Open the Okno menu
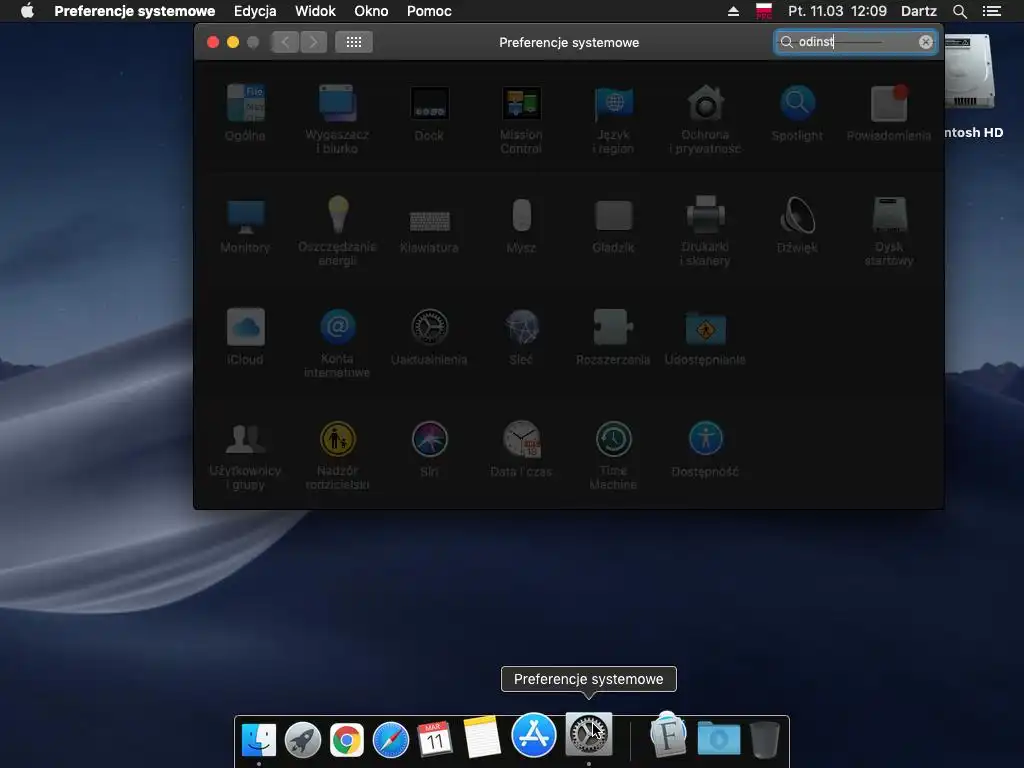The width and height of the screenshot is (1024, 768). click(371, 11)
